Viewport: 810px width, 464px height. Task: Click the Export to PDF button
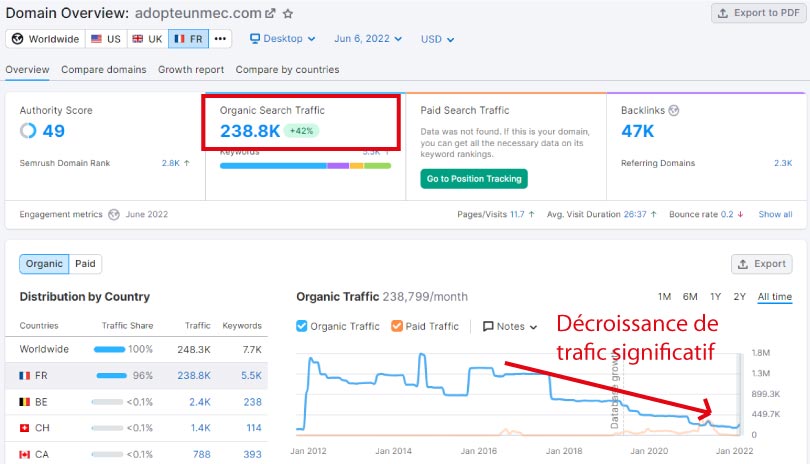(x=758, y=13)
